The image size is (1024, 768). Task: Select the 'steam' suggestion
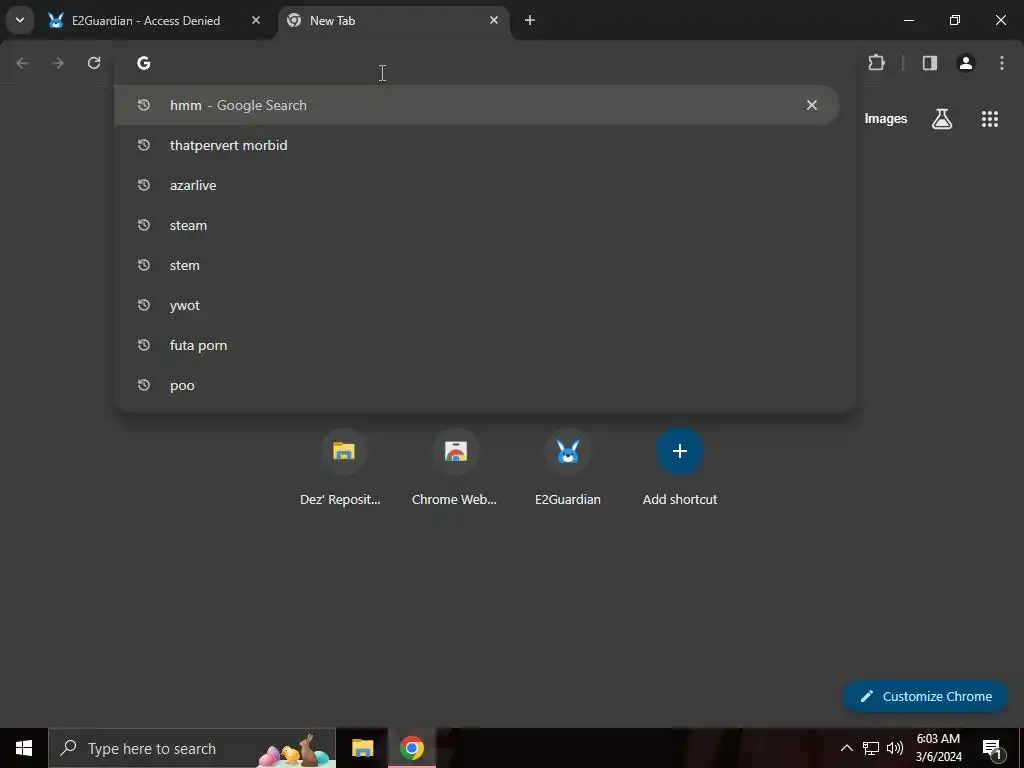click(x=477, y=225)
